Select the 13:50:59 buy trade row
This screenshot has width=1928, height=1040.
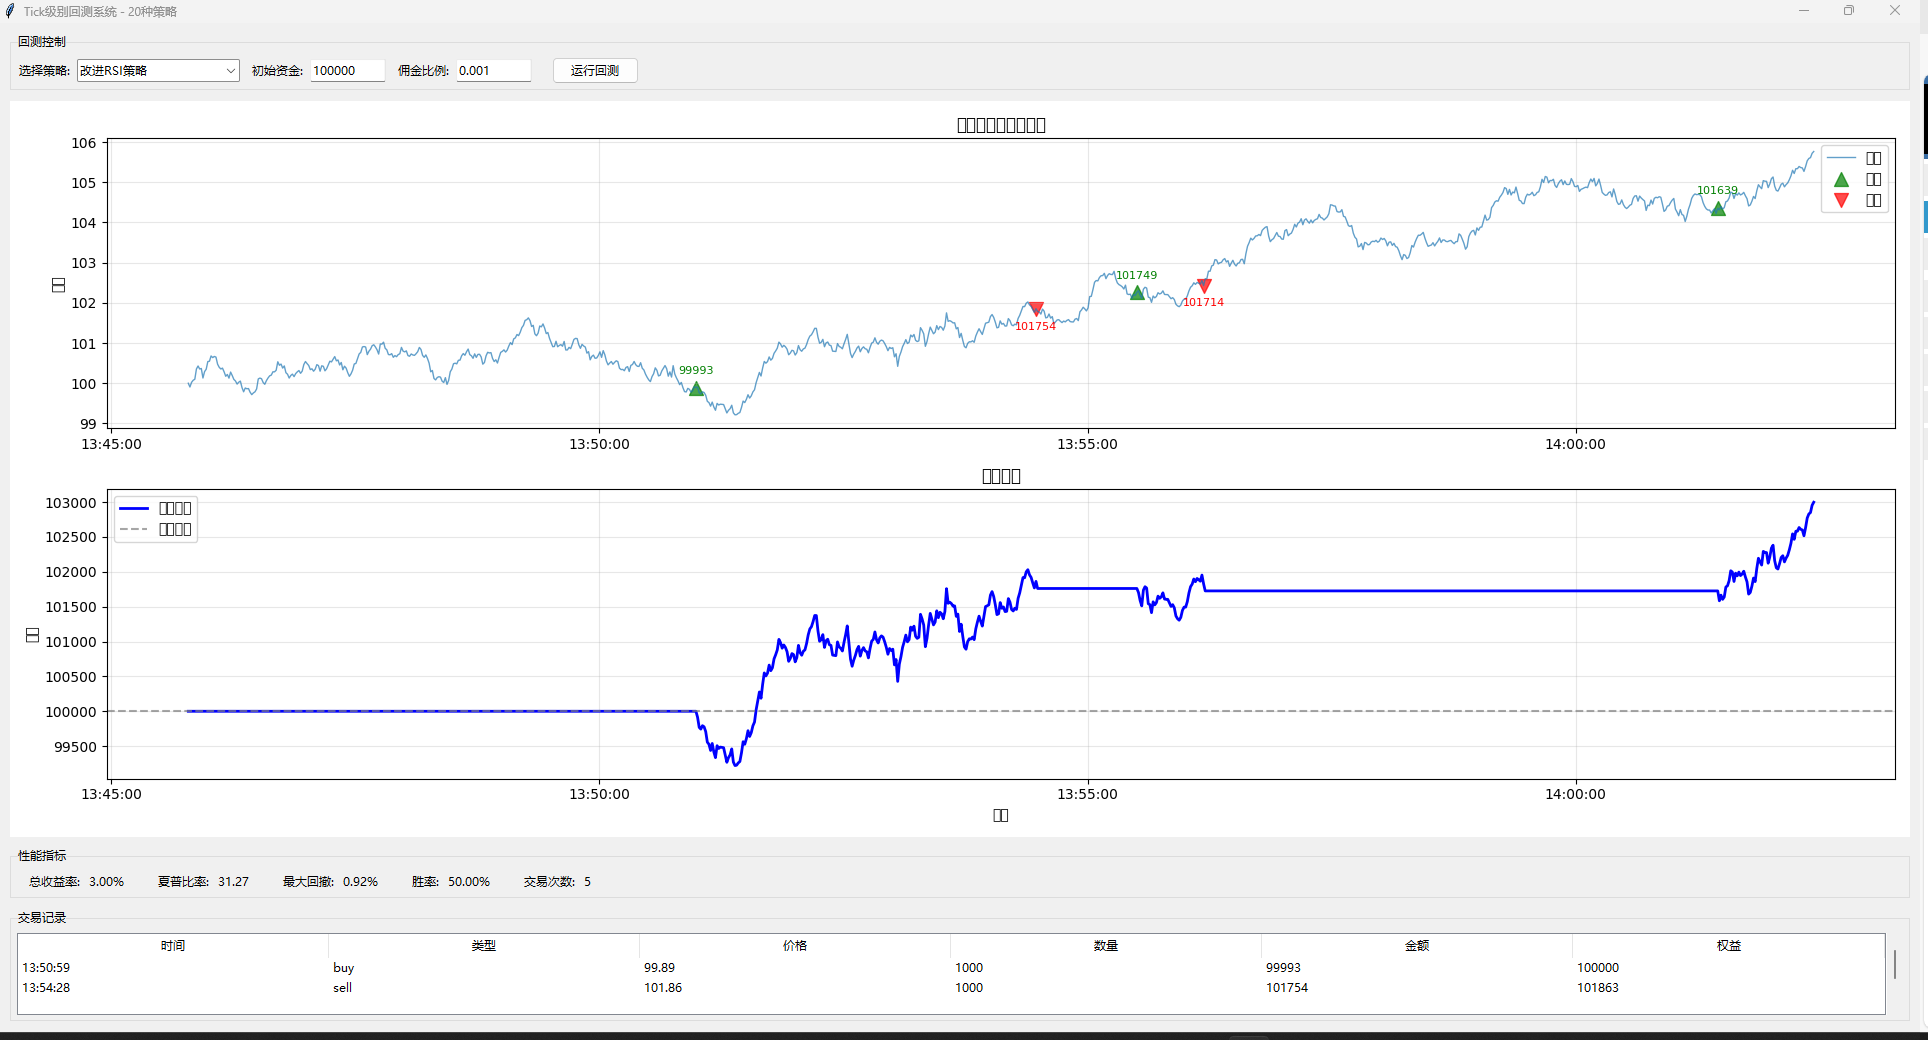click(500, 968)
